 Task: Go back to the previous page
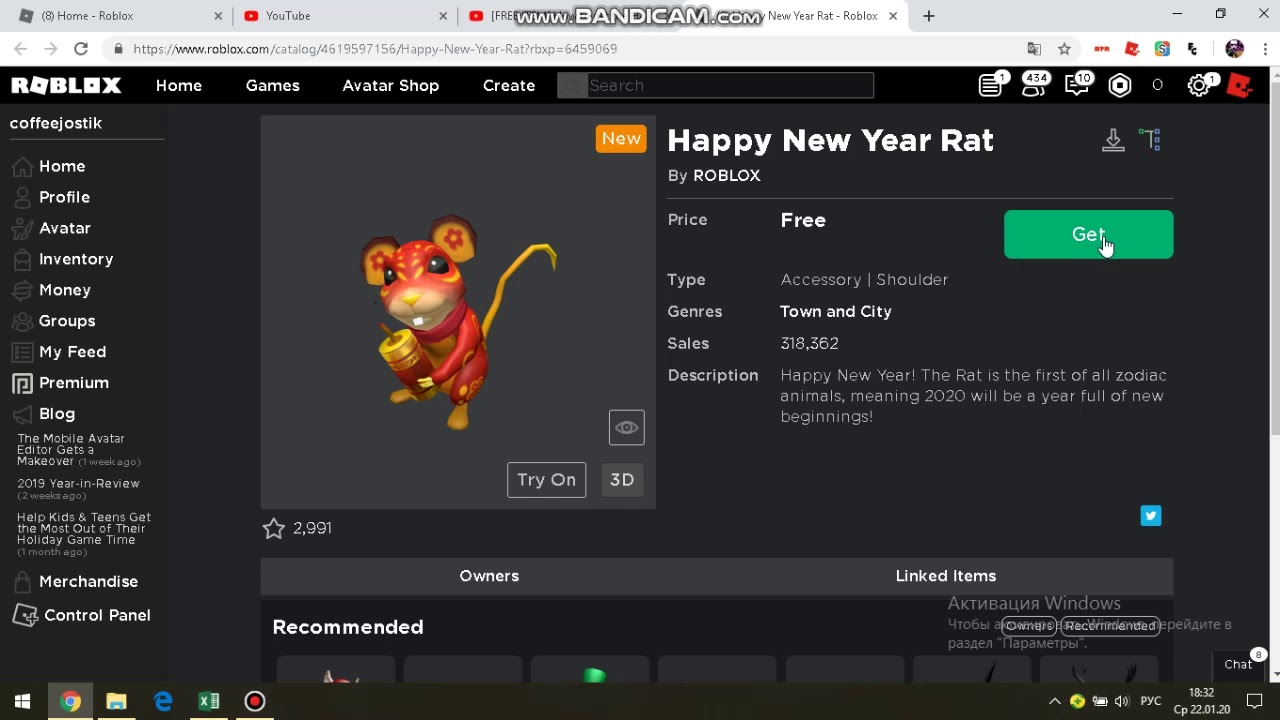(x=20, y=49)
